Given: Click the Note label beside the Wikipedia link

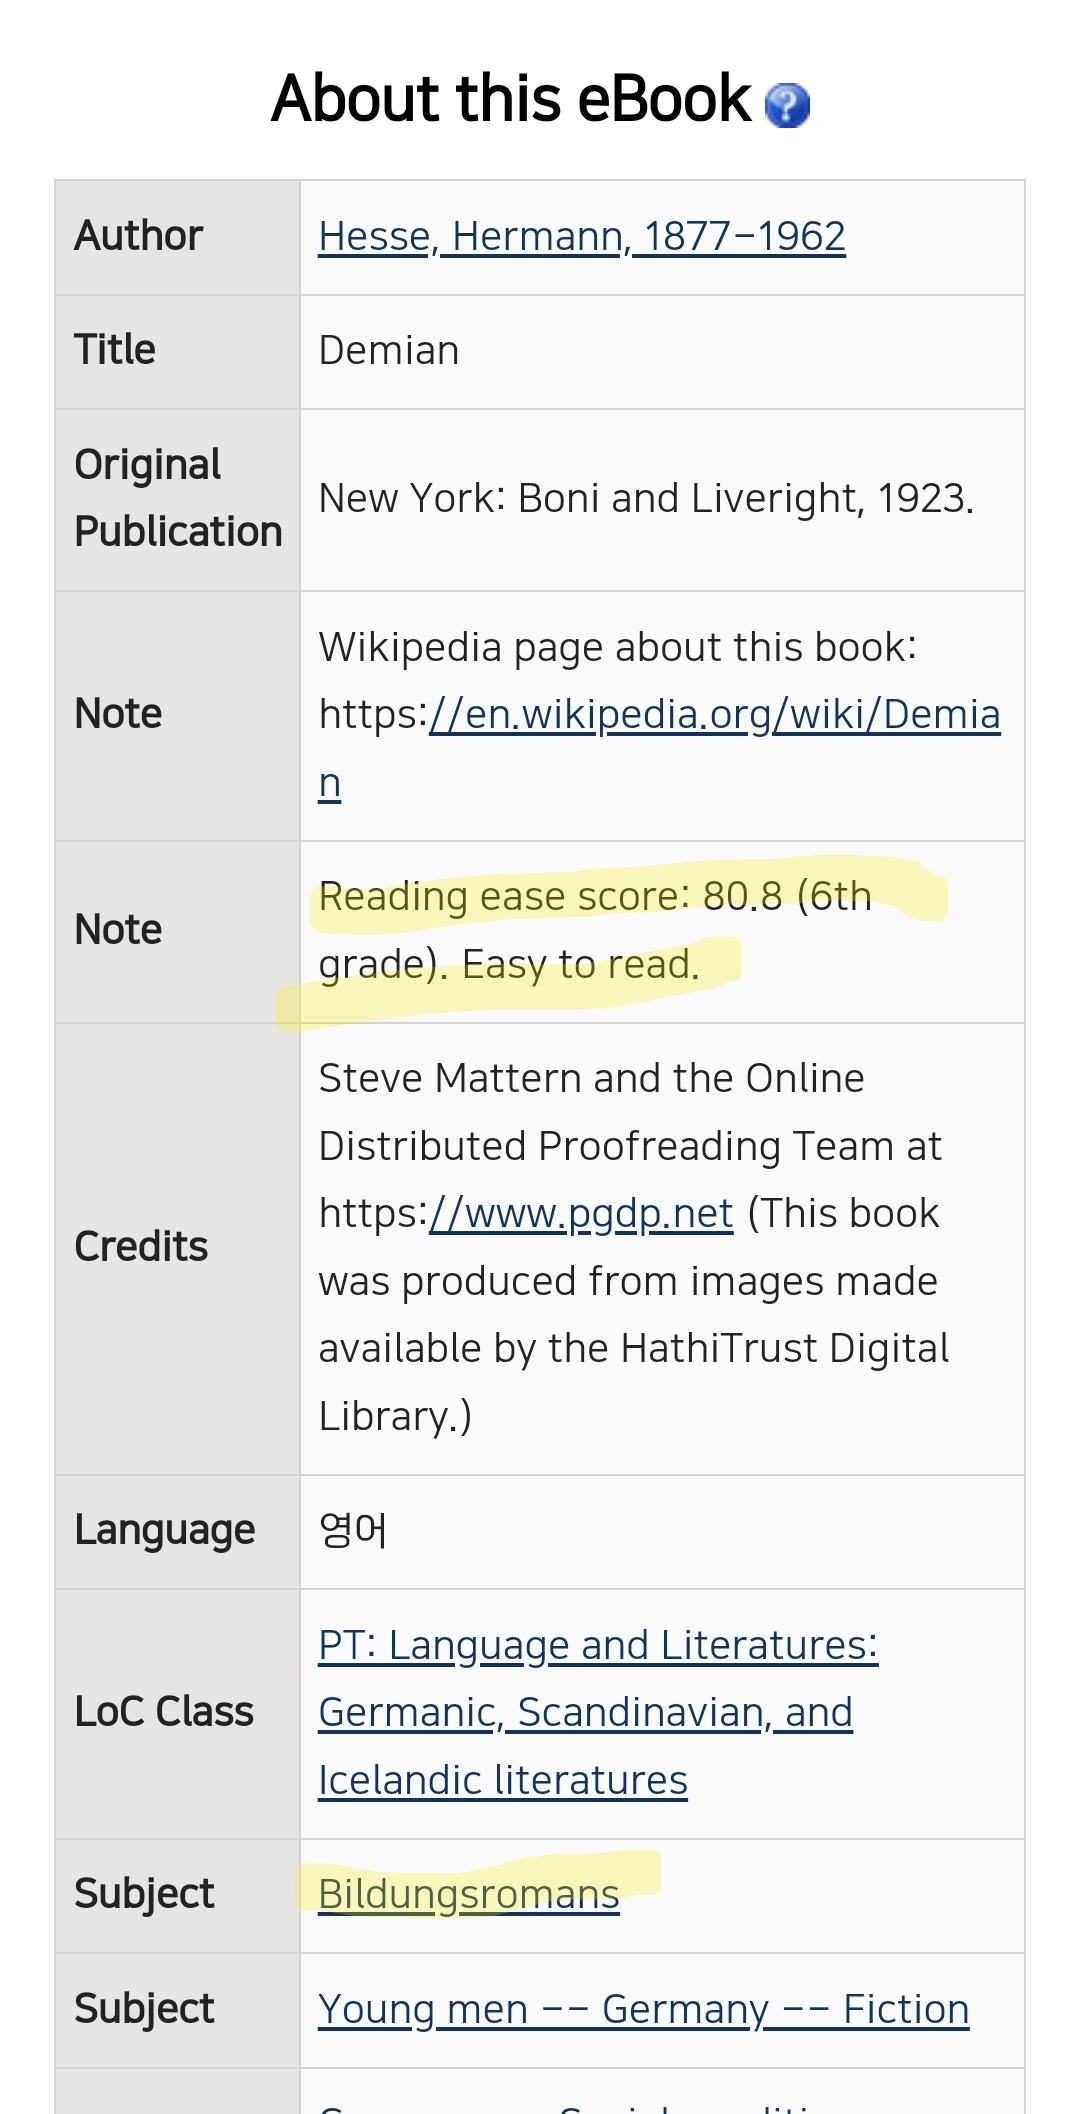Looking at the screenshot, I should coord(118,714).
